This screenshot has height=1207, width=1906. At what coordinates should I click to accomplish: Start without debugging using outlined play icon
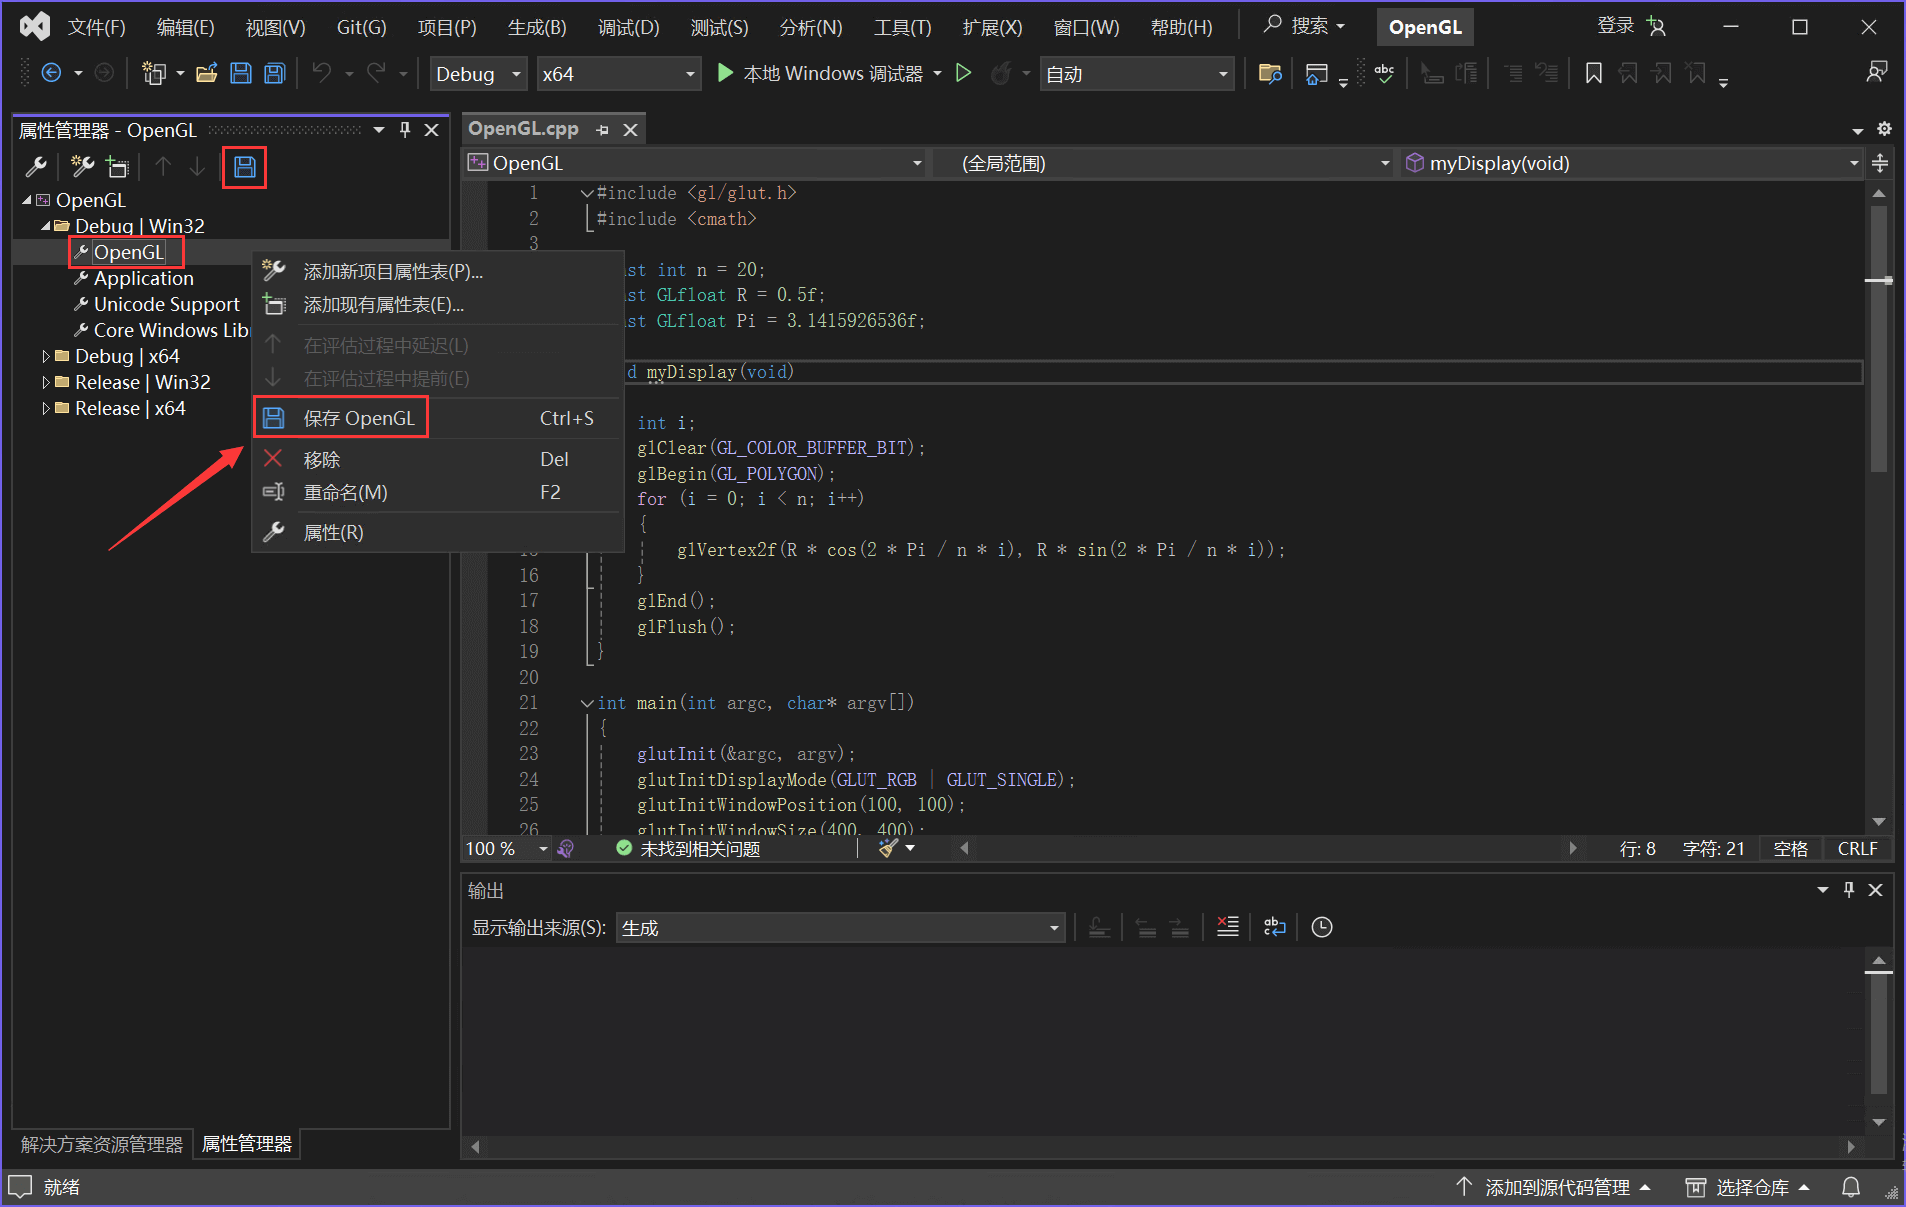(963, 73)
